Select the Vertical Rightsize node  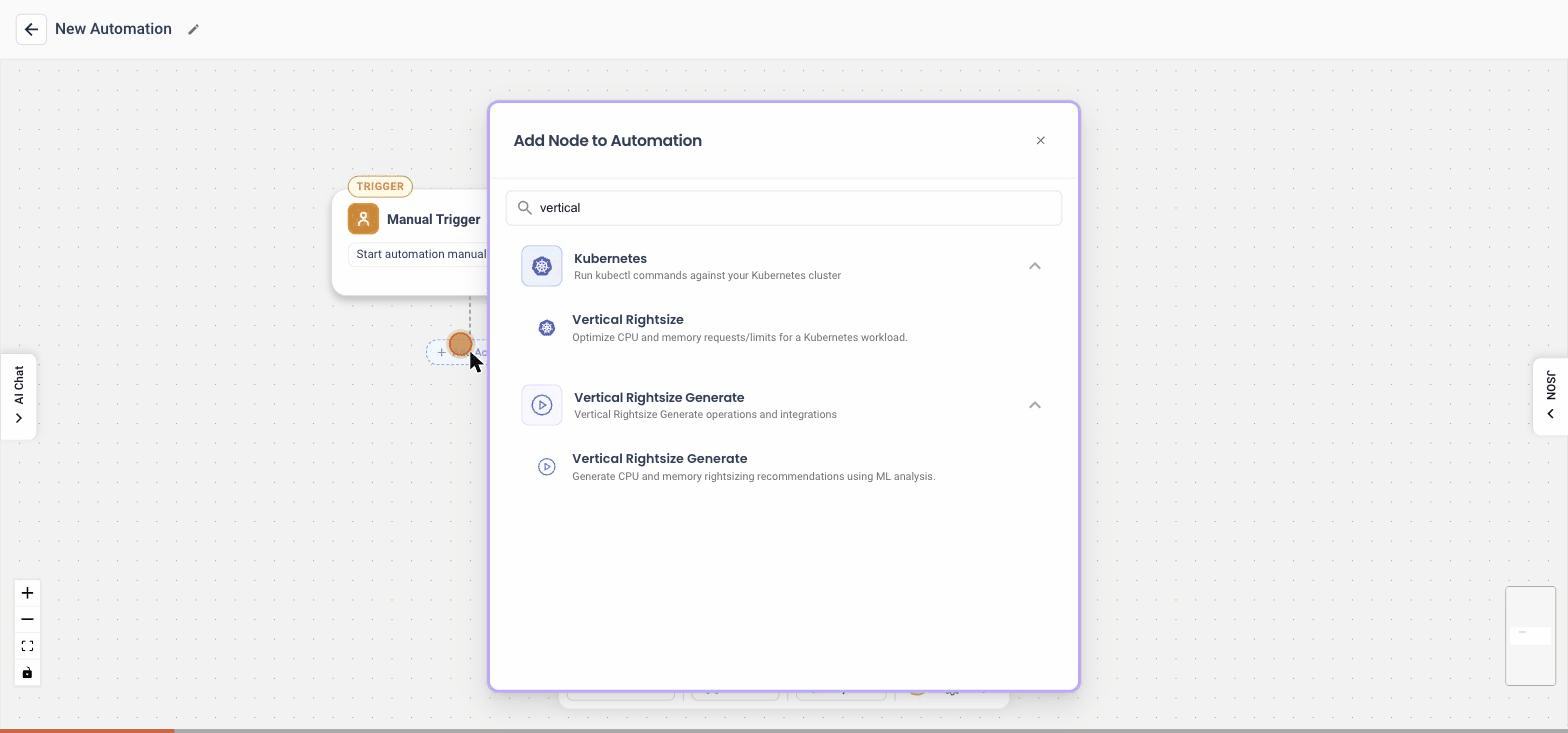tap(784, 328)
